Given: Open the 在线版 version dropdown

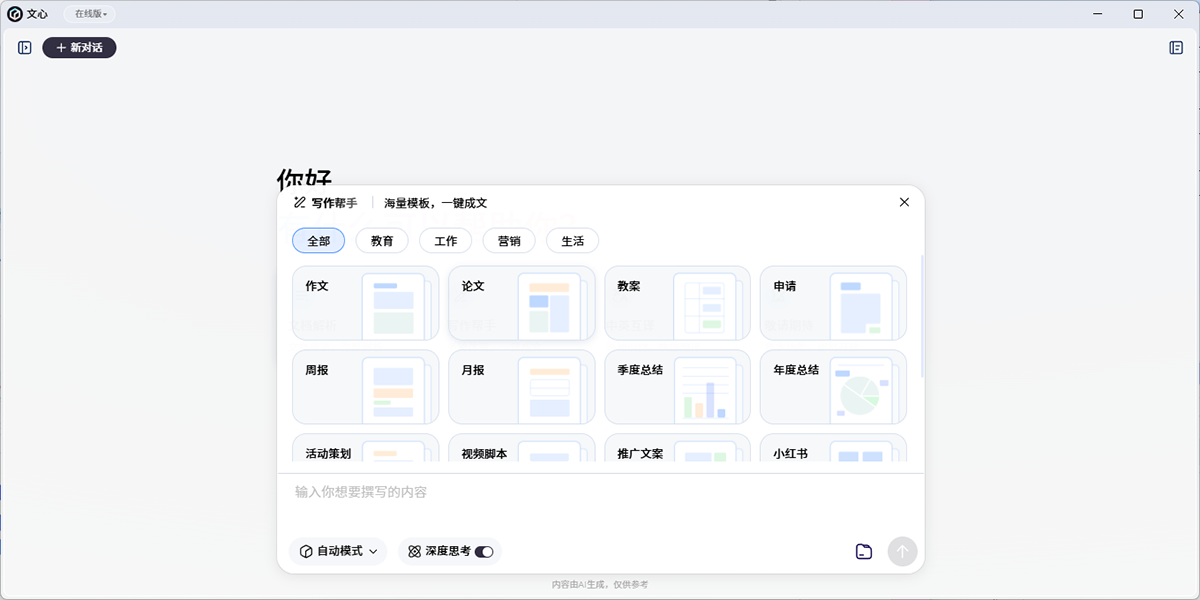Looking at the screenshot, I should coord(90,14).
